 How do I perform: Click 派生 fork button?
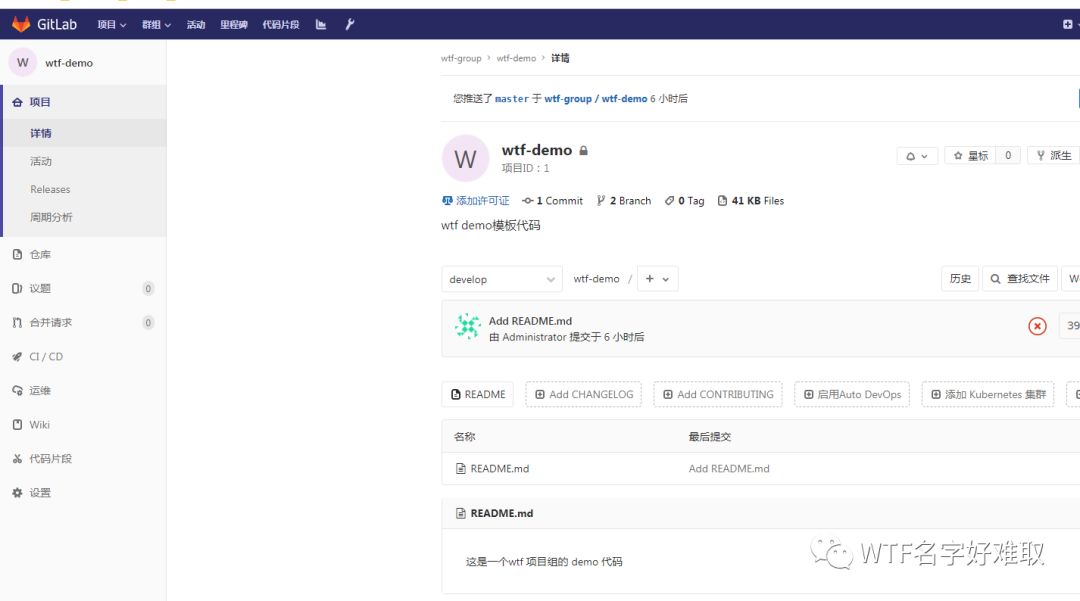click(1054, 156)
